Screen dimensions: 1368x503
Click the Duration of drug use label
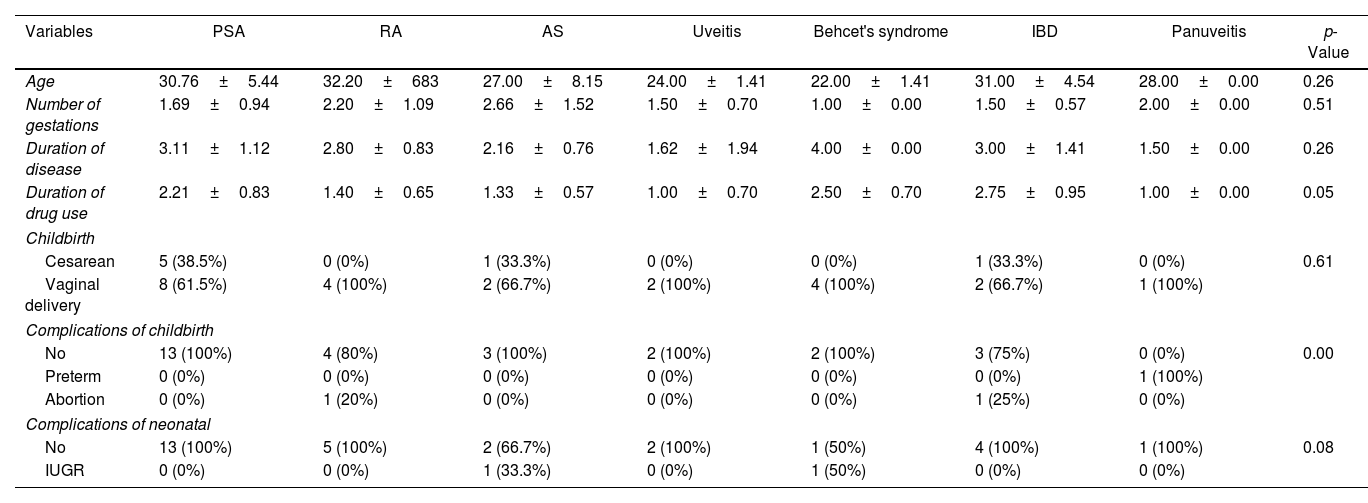click(65, 201)
